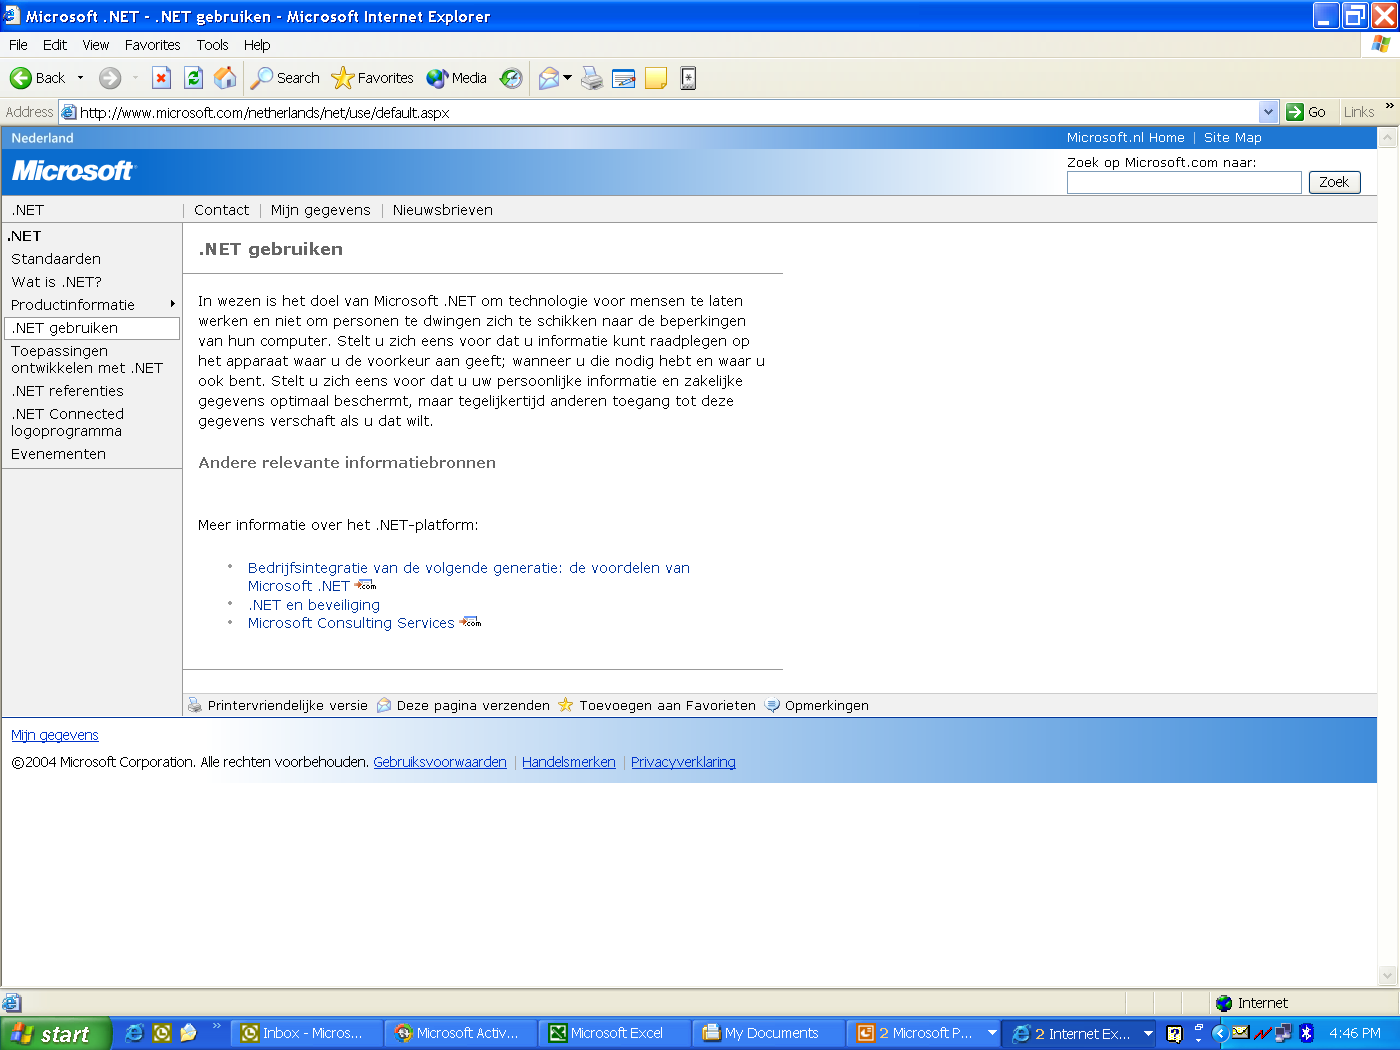Select Wat is .NET? sidebar item
Image resolution: width=1400 pixels, height=1050 pixels.
pyautogui.click(x=56, y=282)
